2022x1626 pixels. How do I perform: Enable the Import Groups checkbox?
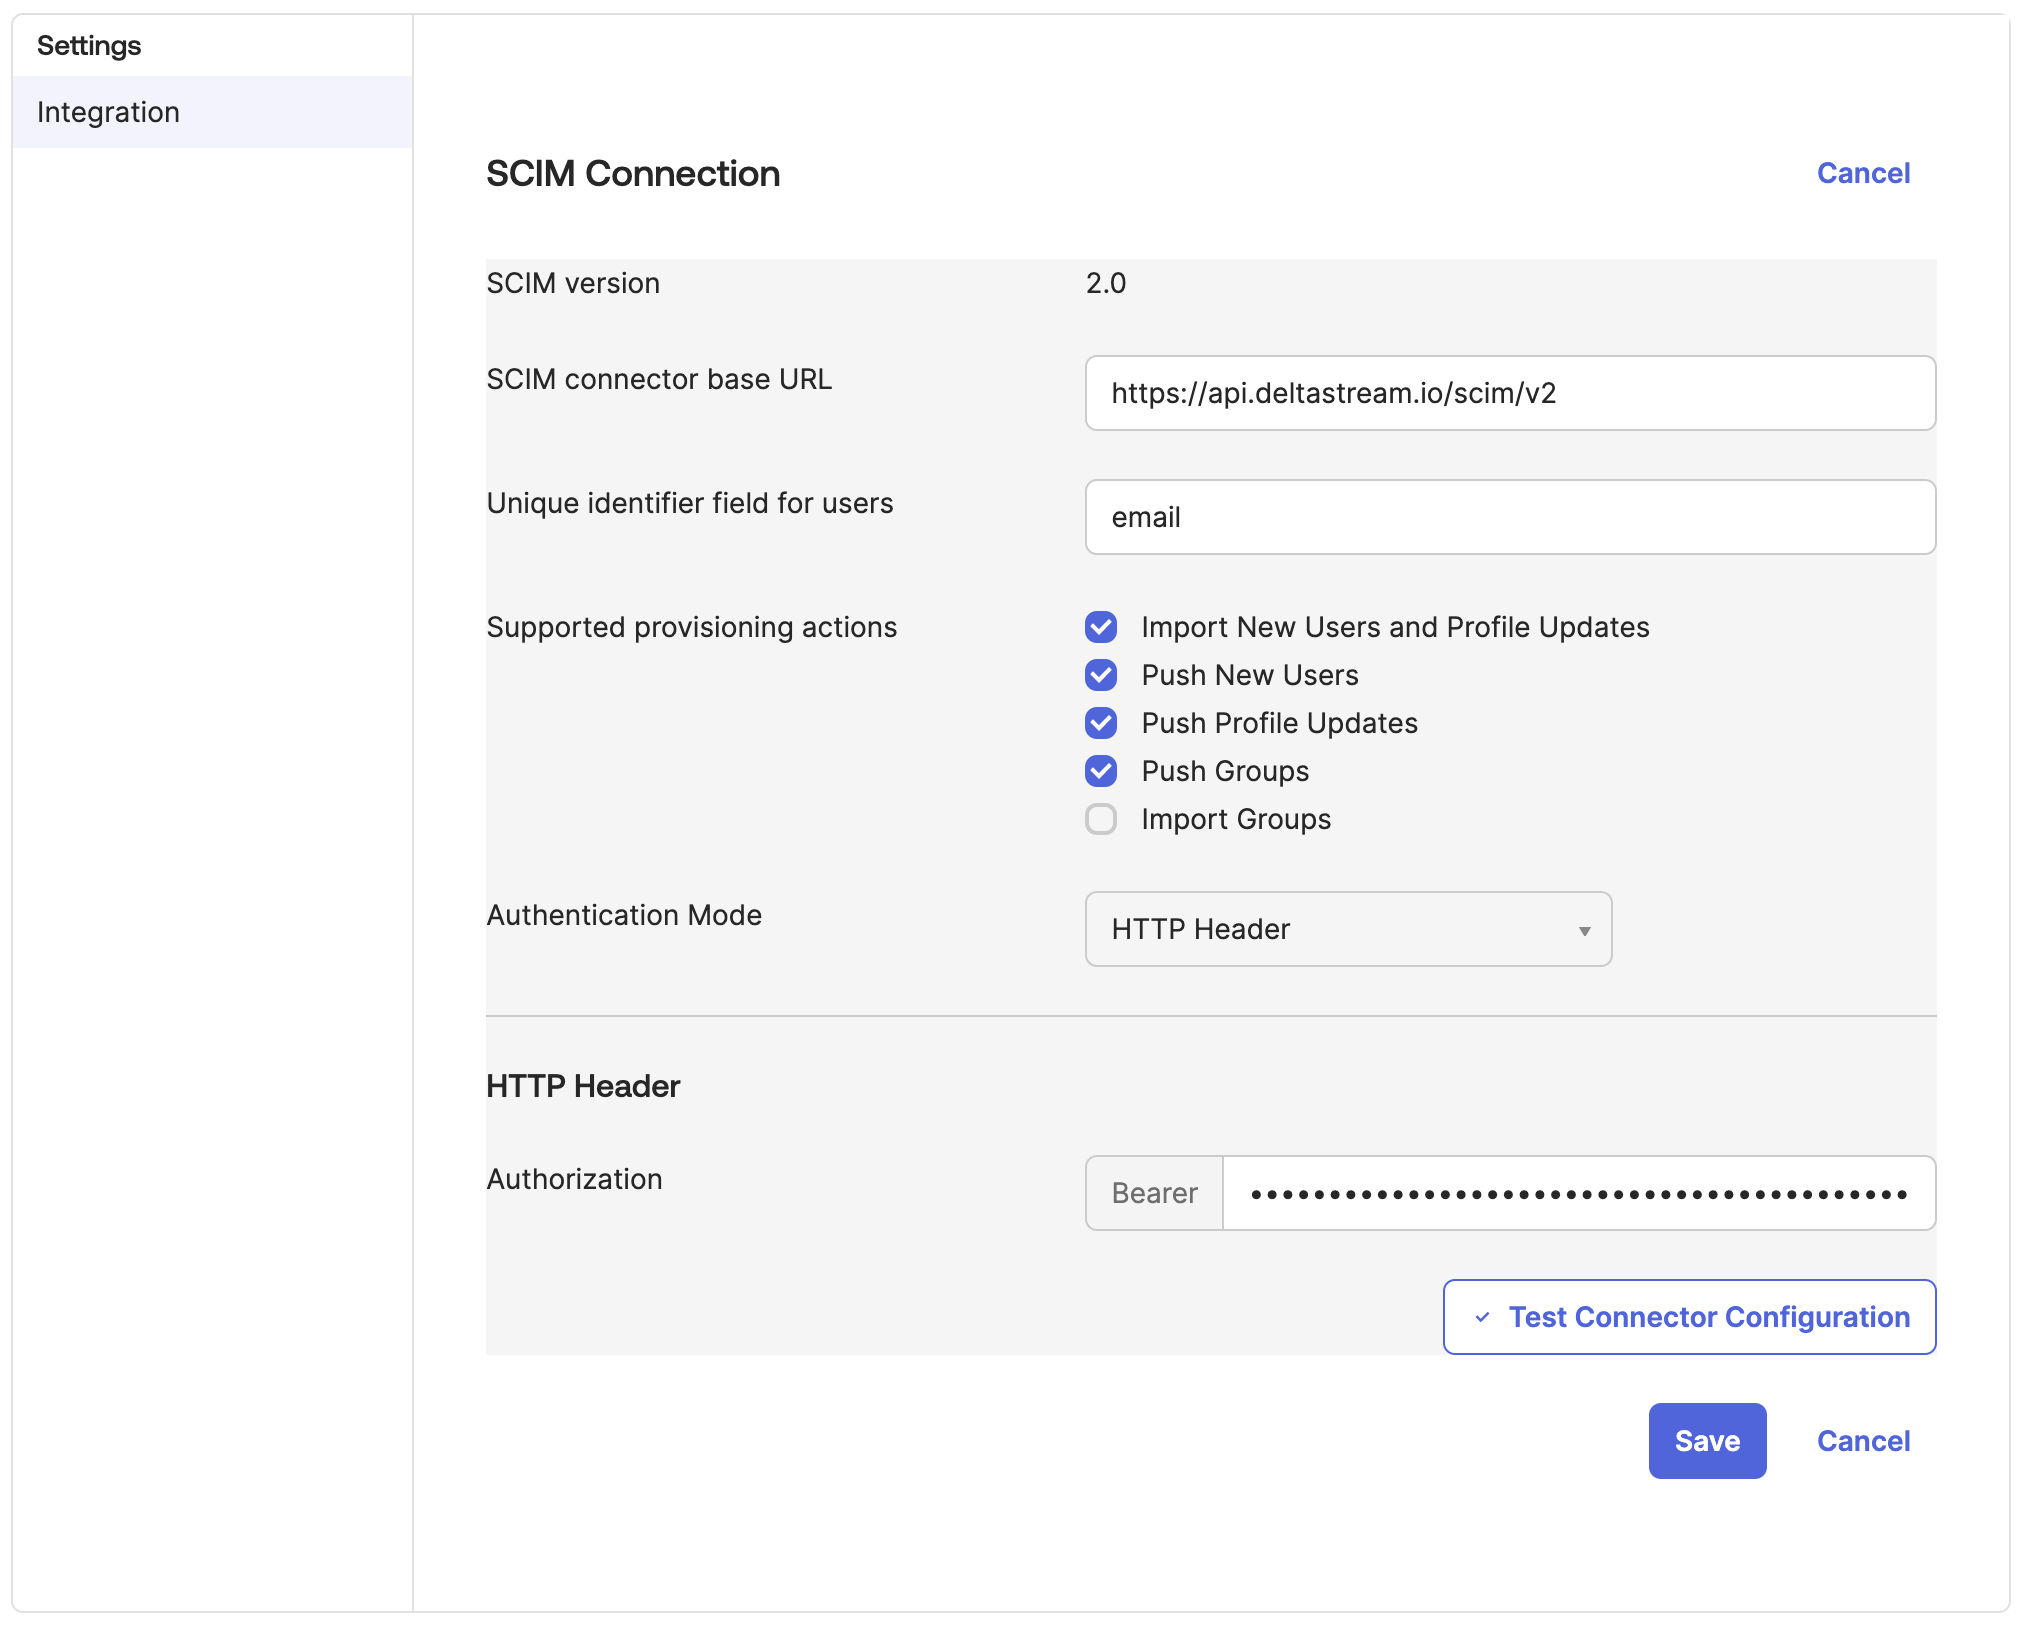pos(1101,819)
